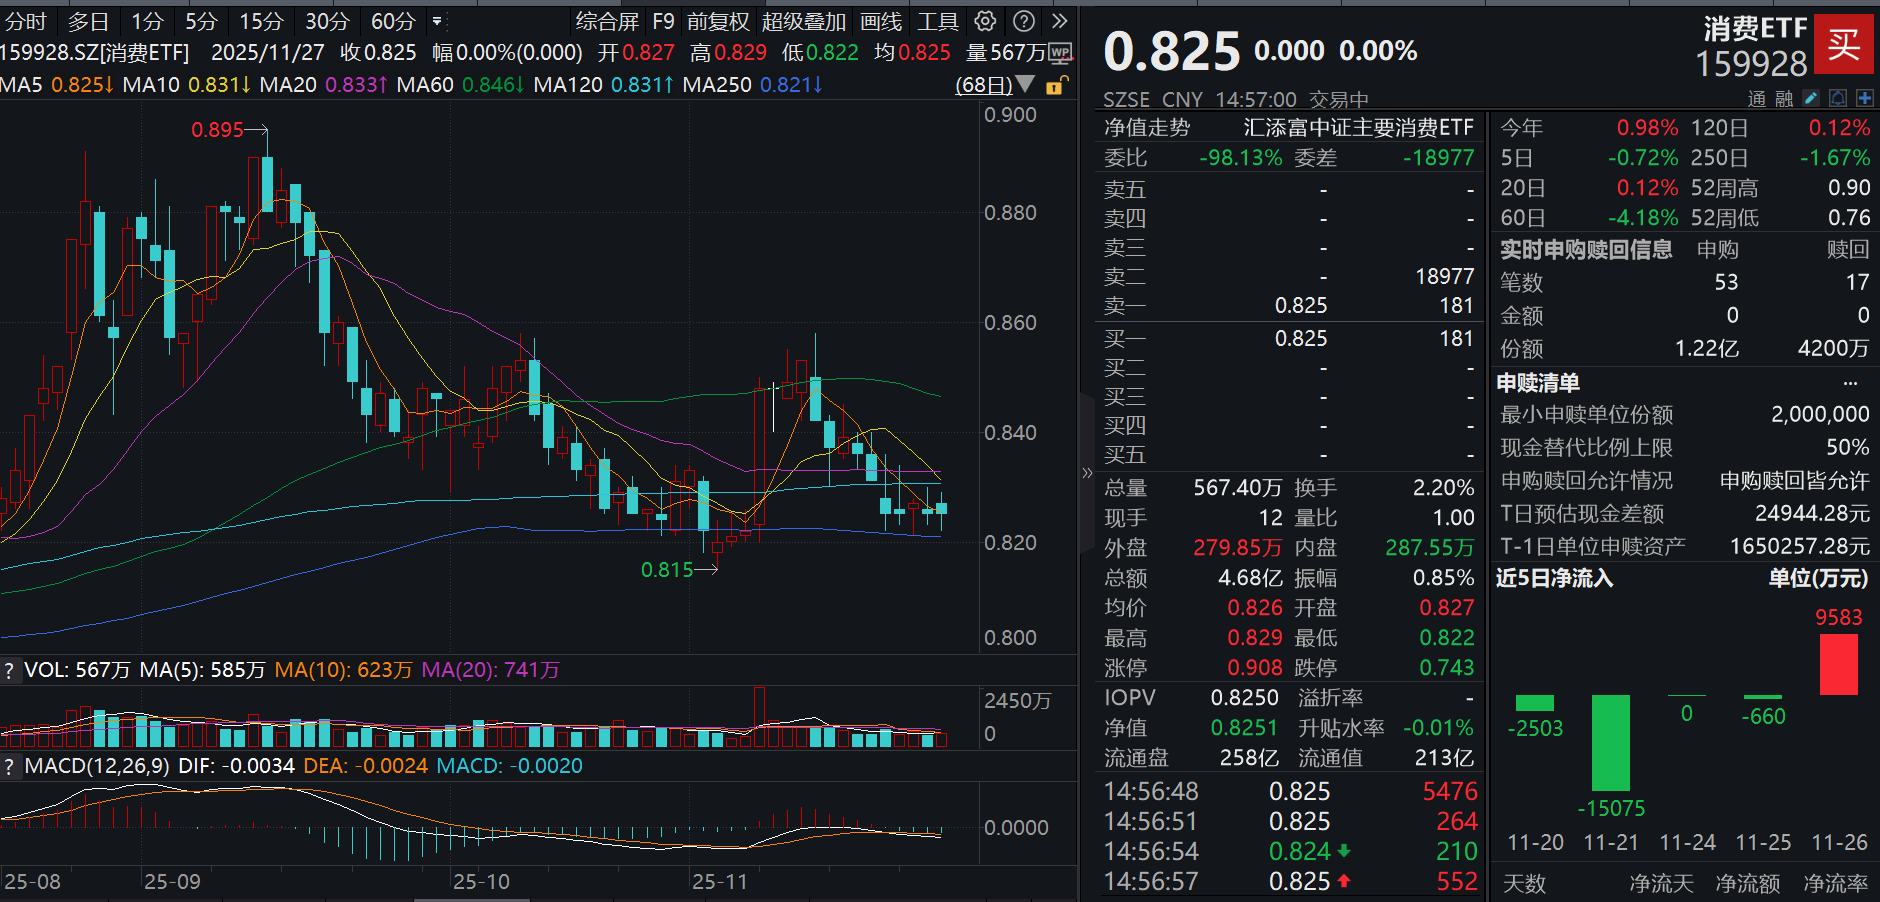The width and height of the screenshot is (1880, 902).
Task: Click the WP pop-up window icon near volume
Action: 1061,53
